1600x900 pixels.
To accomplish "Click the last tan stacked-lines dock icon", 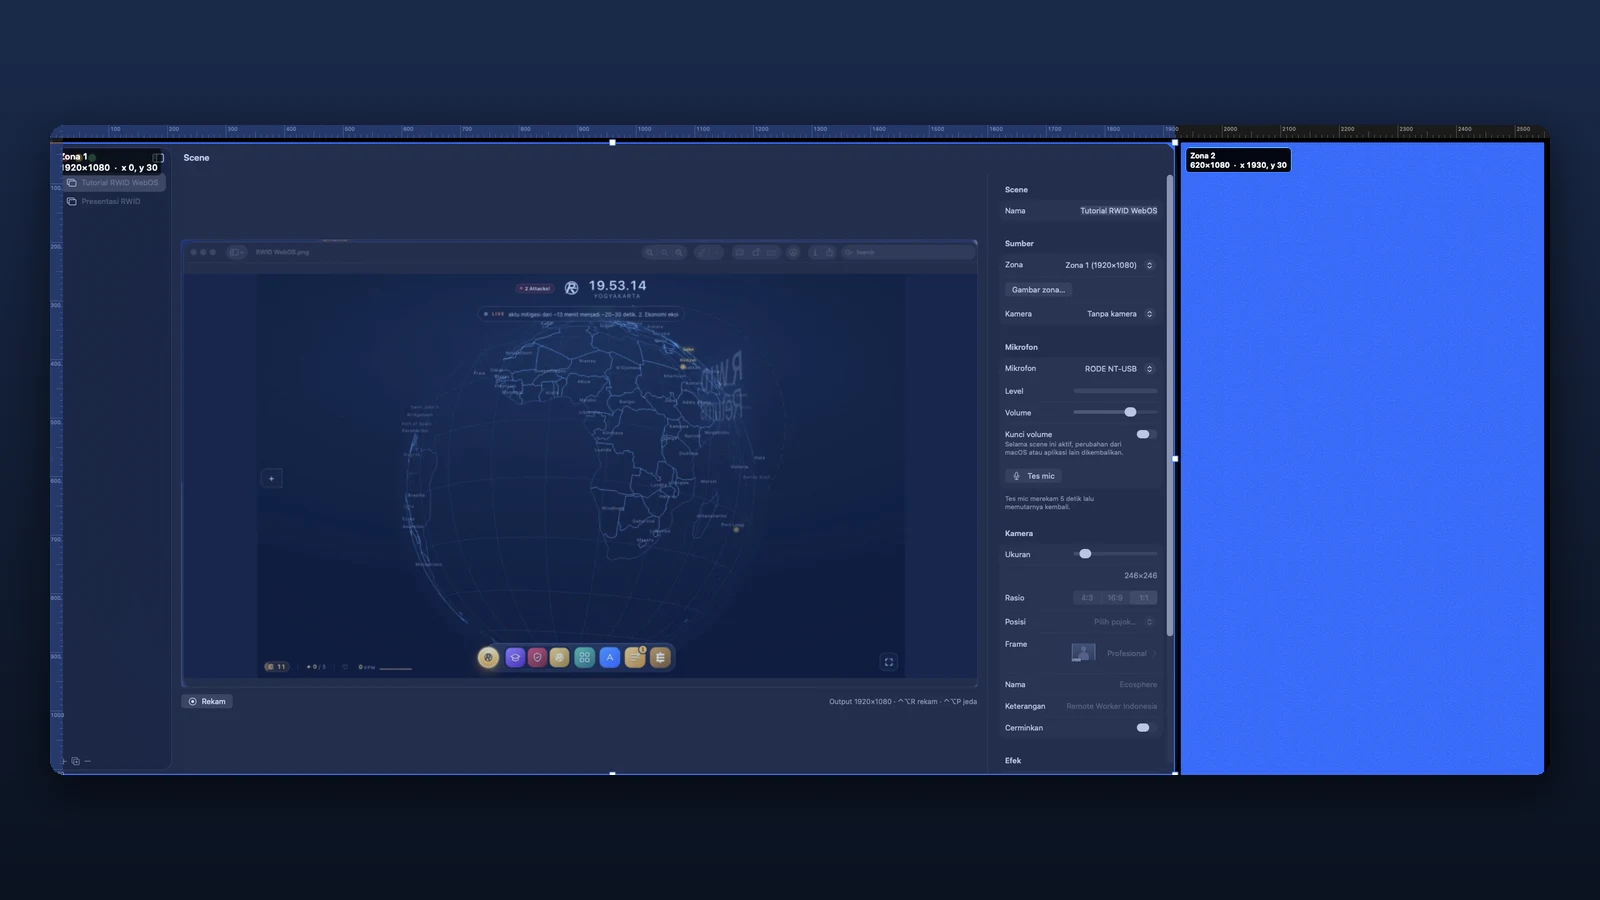I will pos(660,658).
